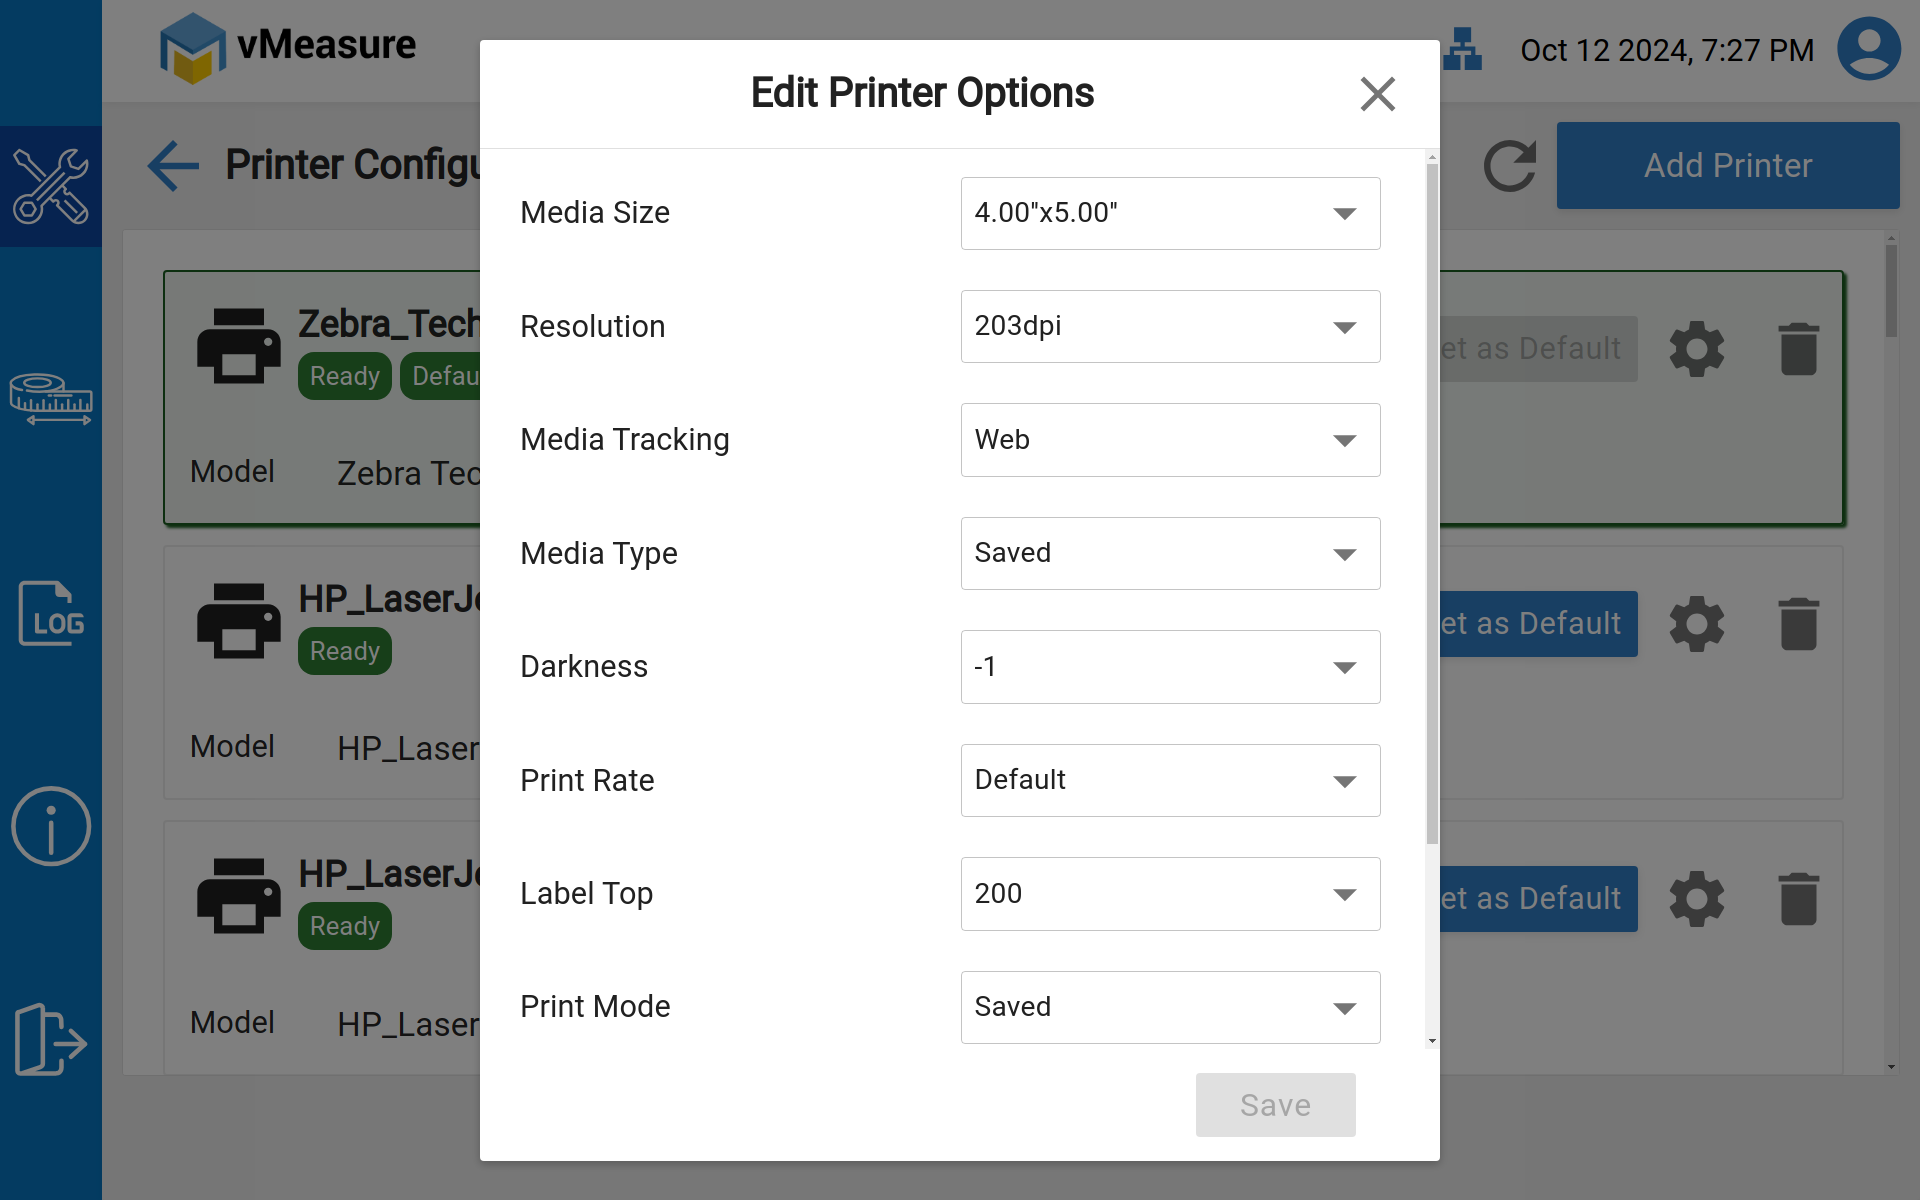Expand the Media Size dropdown

pyautogui.click(x=1170, y=213)
